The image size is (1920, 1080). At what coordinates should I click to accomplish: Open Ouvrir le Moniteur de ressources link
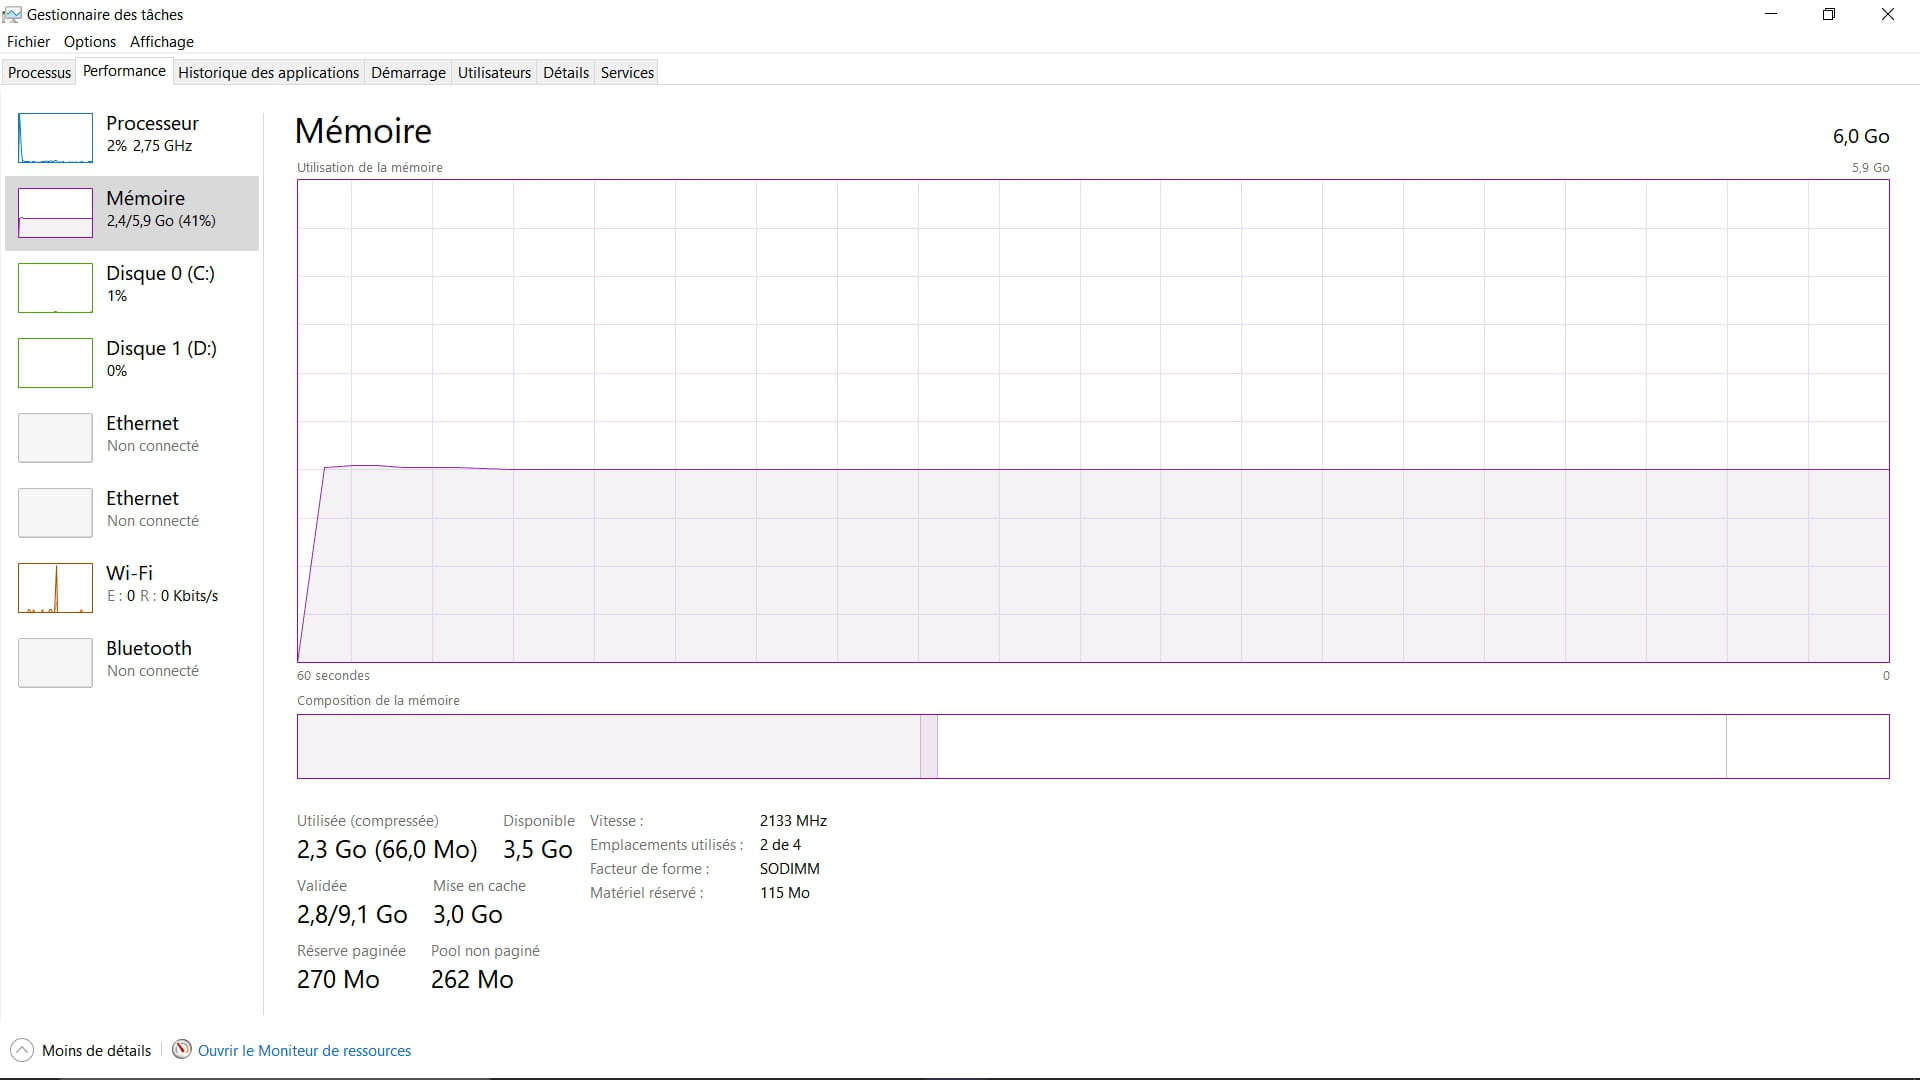click(304, 1051)
